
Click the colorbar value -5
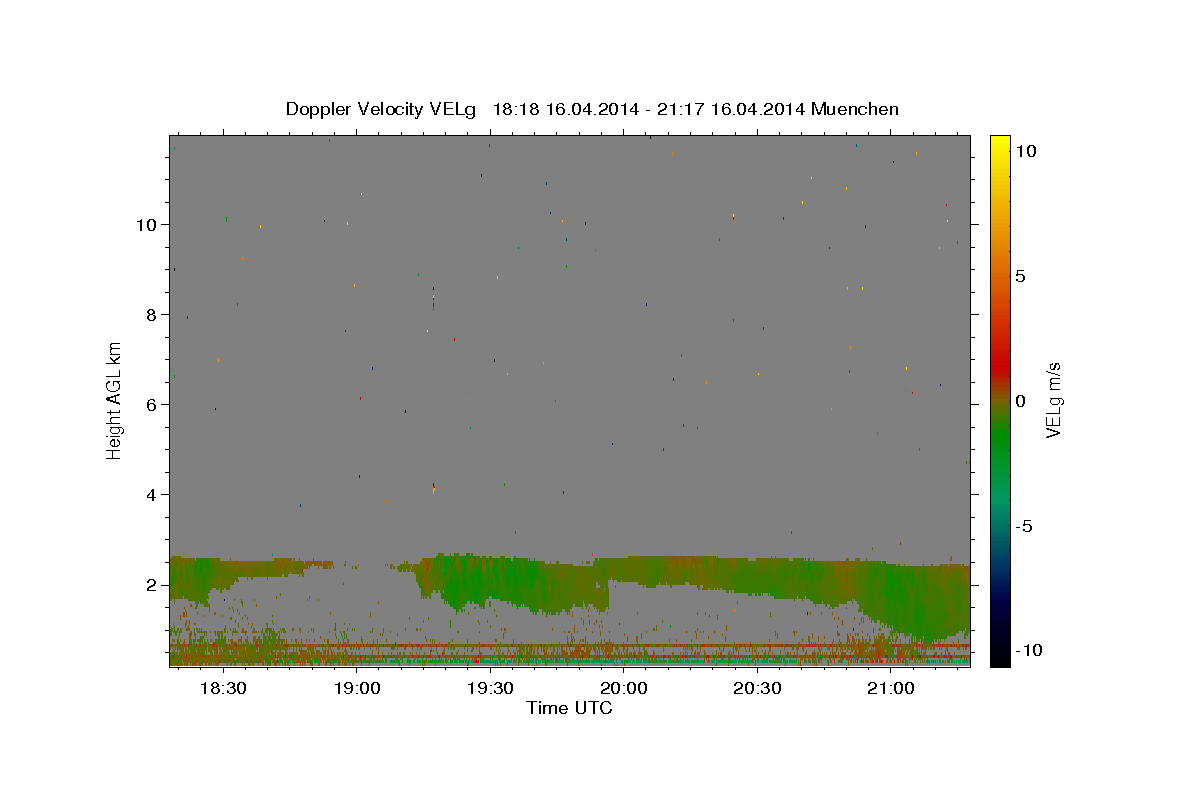click(x=1024, y=526)
